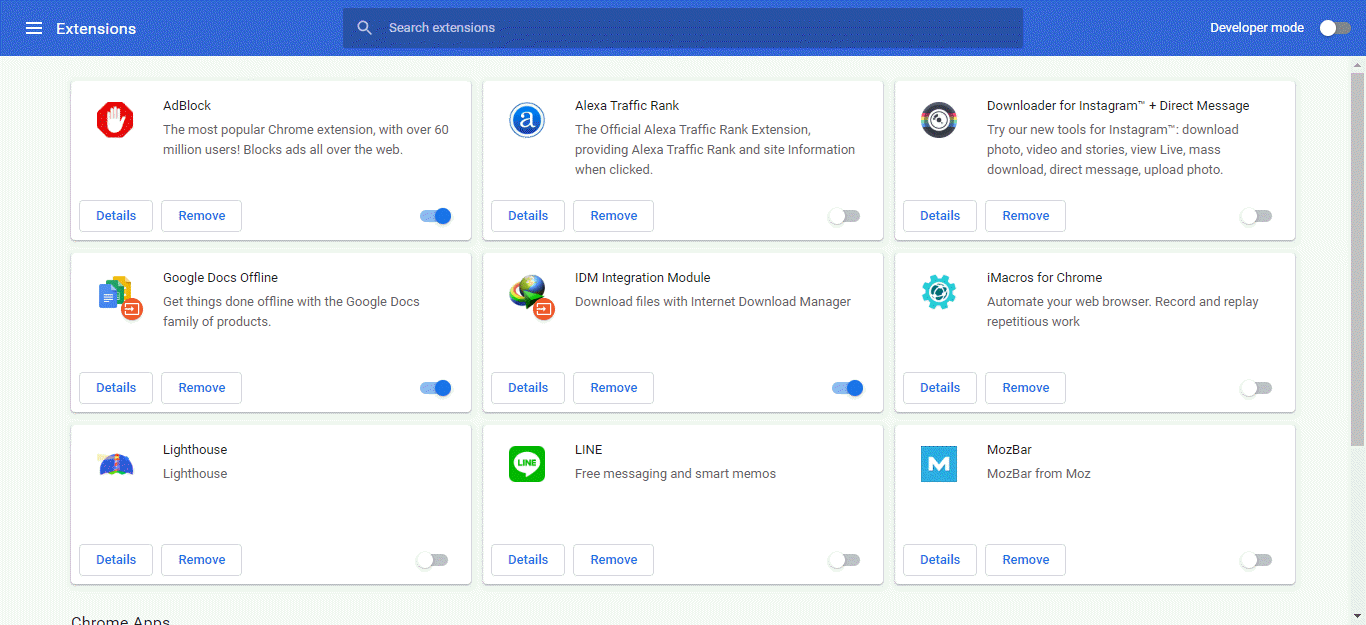1366x625 pixels.
Task: Click the "Alexa Traffic Rank" title
Action: tap(627, 106)
